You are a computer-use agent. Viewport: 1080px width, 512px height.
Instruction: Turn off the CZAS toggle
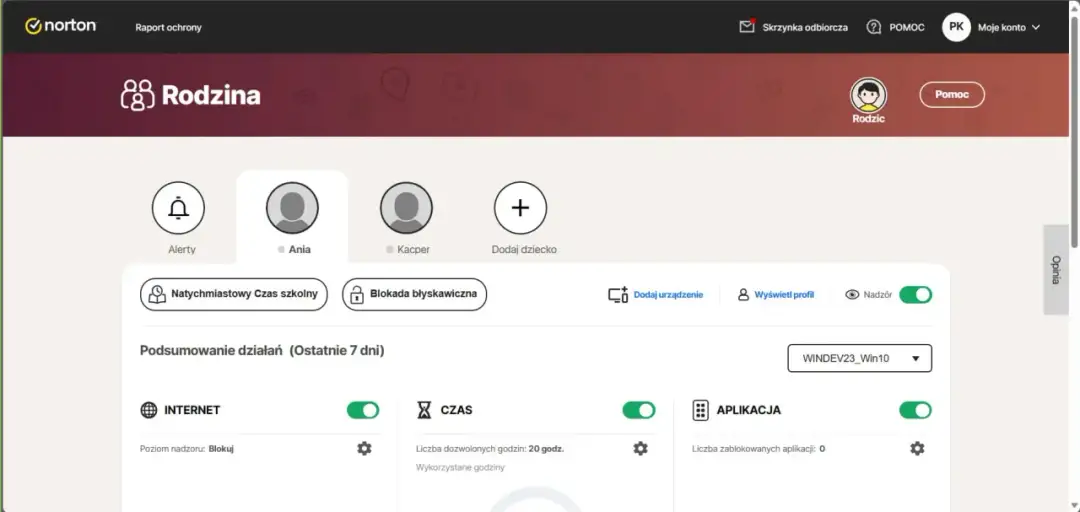639,410
